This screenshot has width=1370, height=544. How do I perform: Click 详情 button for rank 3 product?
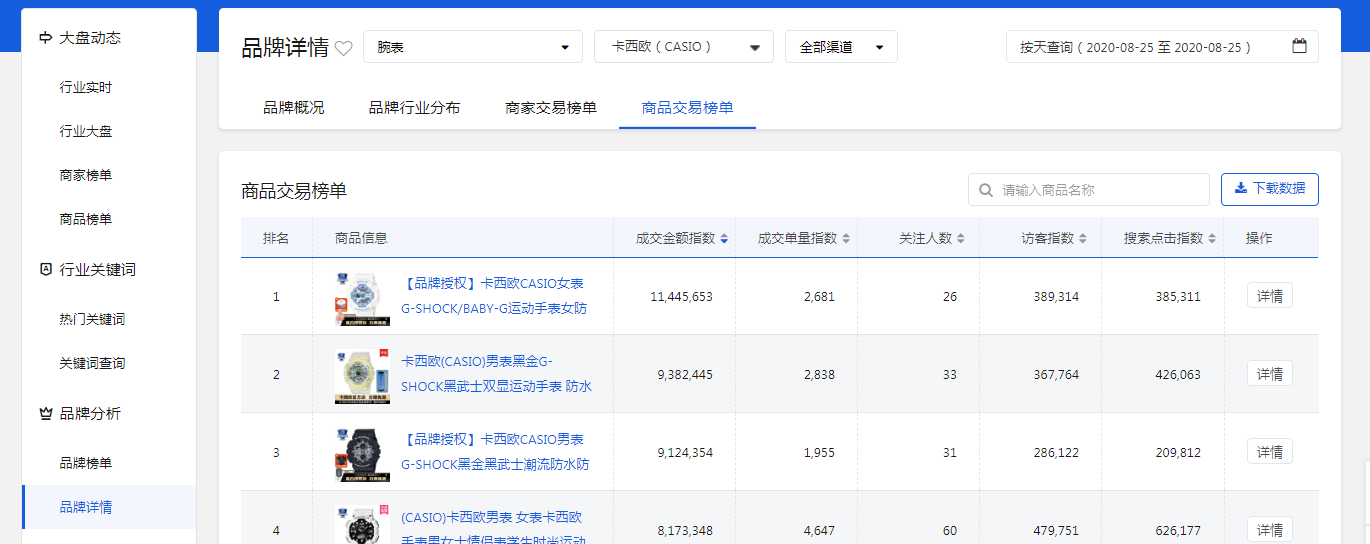pyautogui.click(x=1270, y=452)
